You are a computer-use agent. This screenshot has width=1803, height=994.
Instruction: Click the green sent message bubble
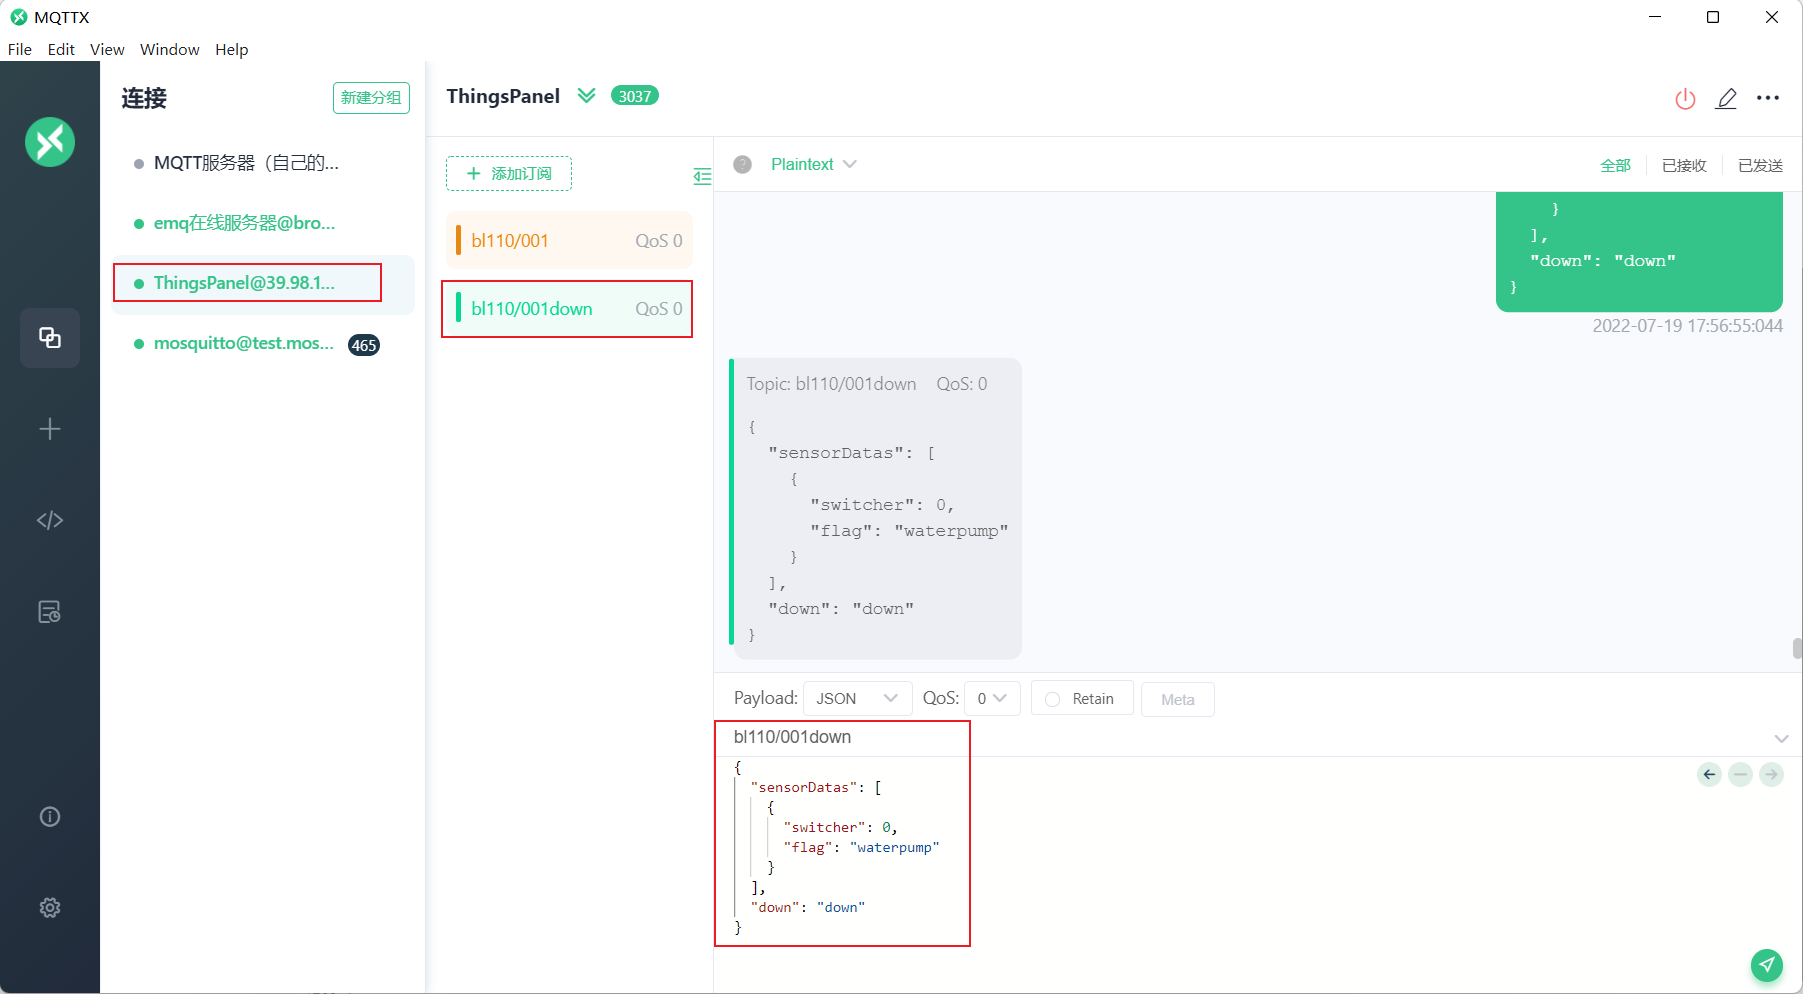pyautogui.click(x=1639, y=252)
